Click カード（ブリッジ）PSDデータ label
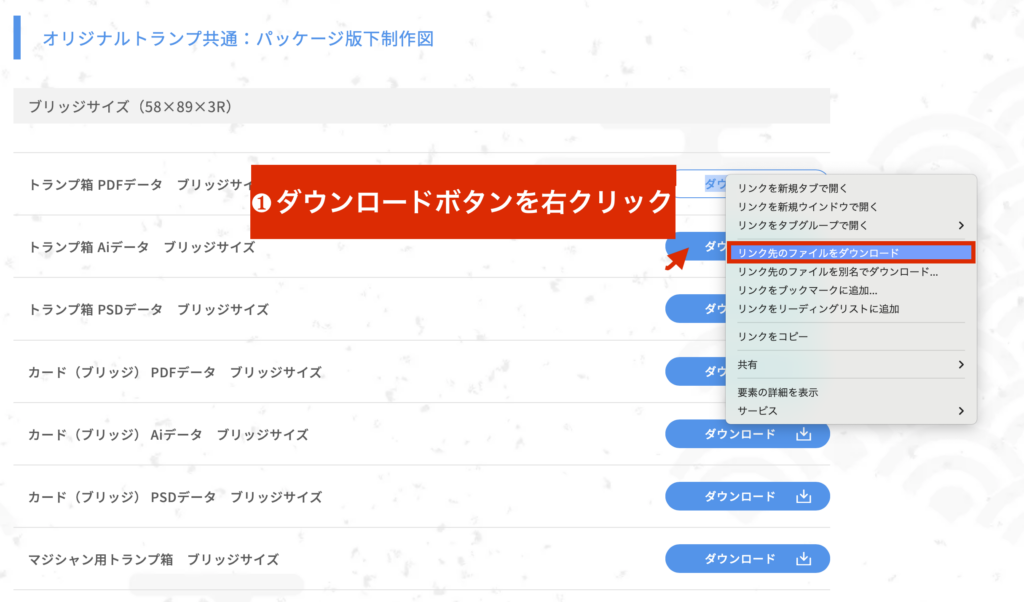The image size is (1024, 602). [174, 497]
